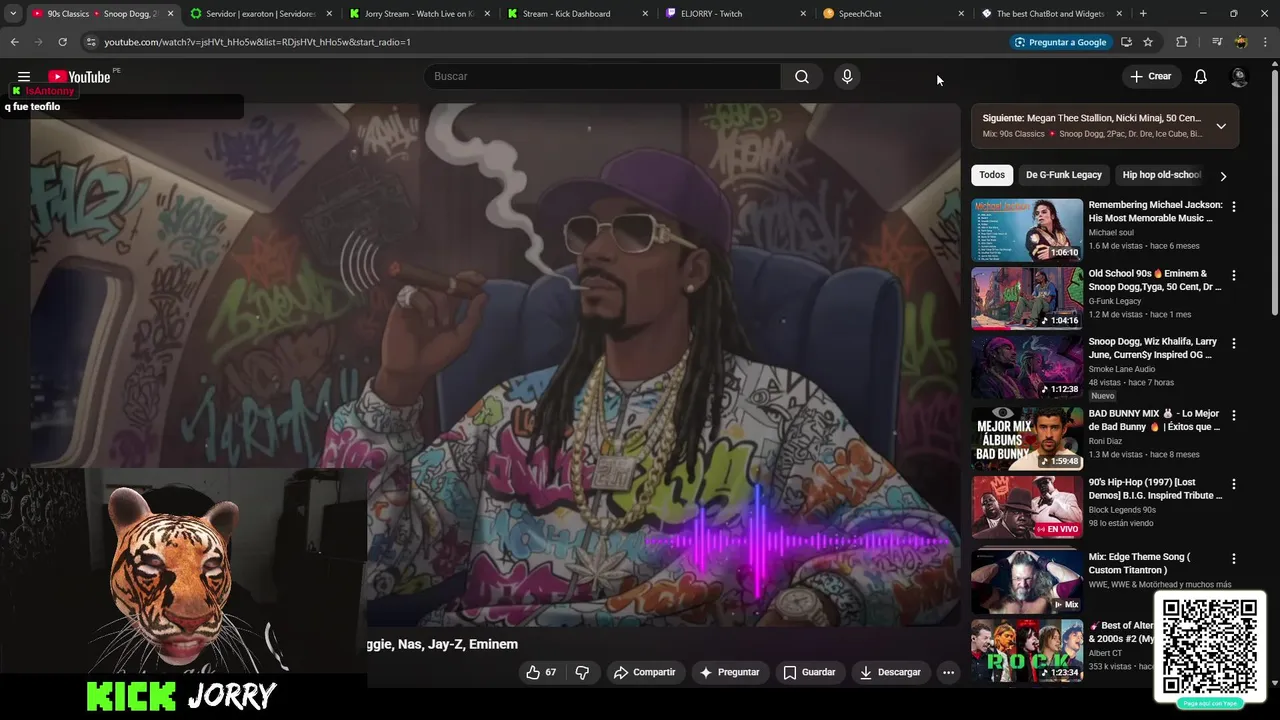Select the De G-Funk Legacy chip
Image resolution: width=1280 pixels, height=720 pixels.
tap(1064, 175)
